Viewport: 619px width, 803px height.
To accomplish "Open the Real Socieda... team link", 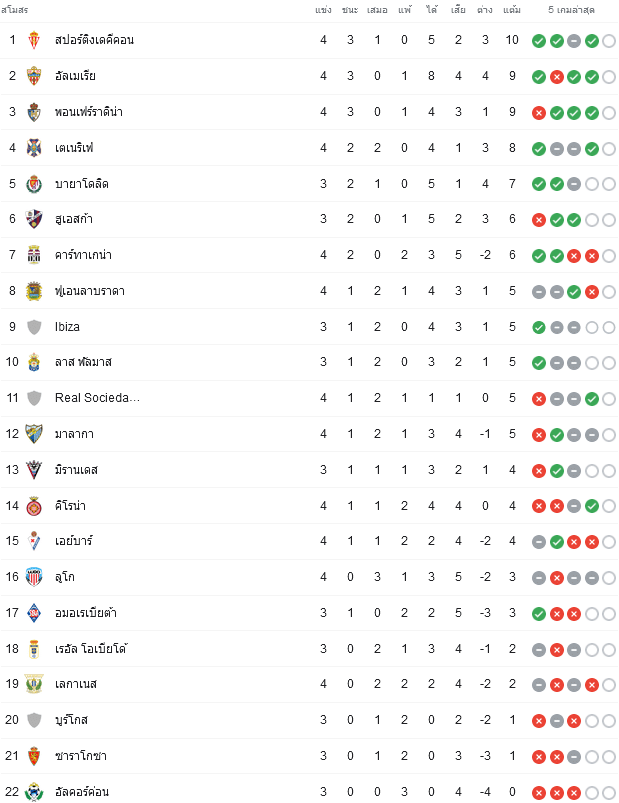I will pyautogui.click(x=97, y=398).
